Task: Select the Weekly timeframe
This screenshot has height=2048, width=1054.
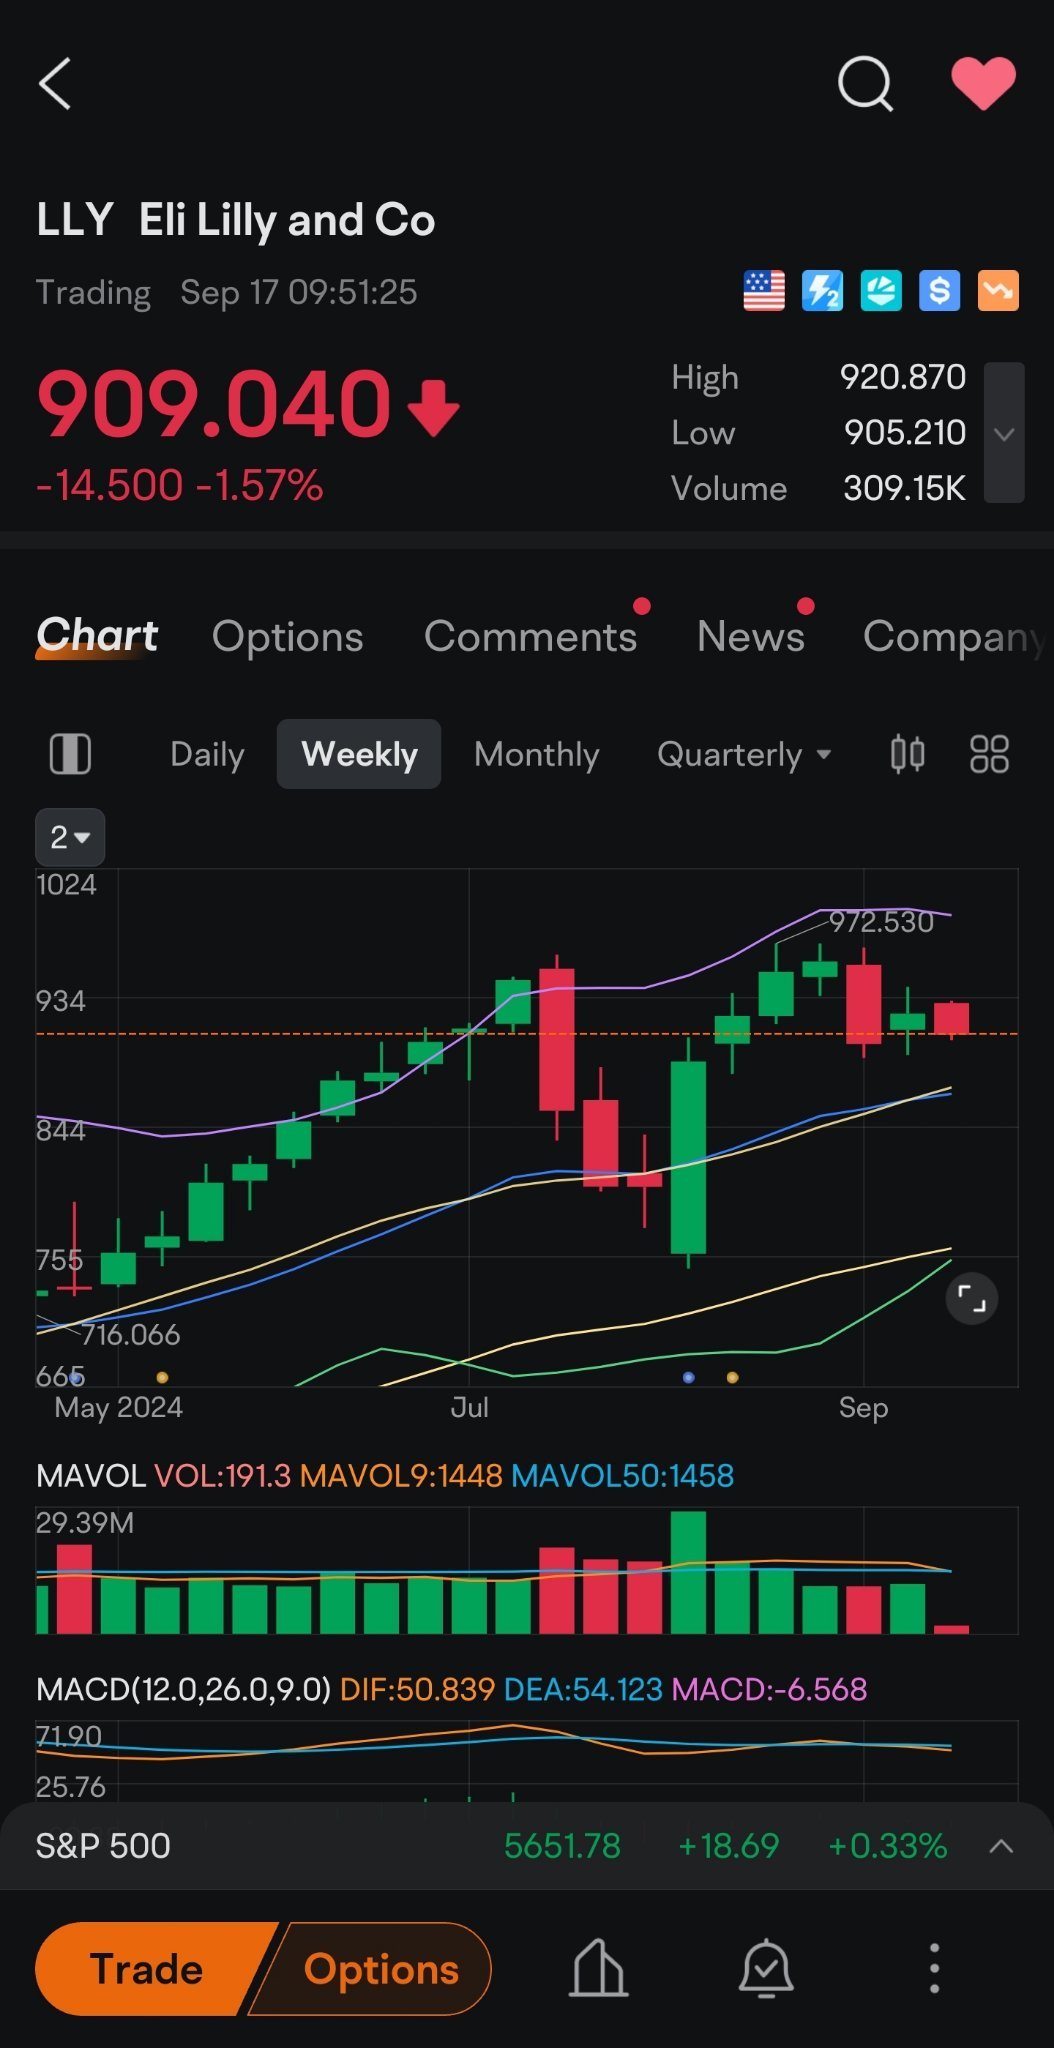Action: point(359,754)
